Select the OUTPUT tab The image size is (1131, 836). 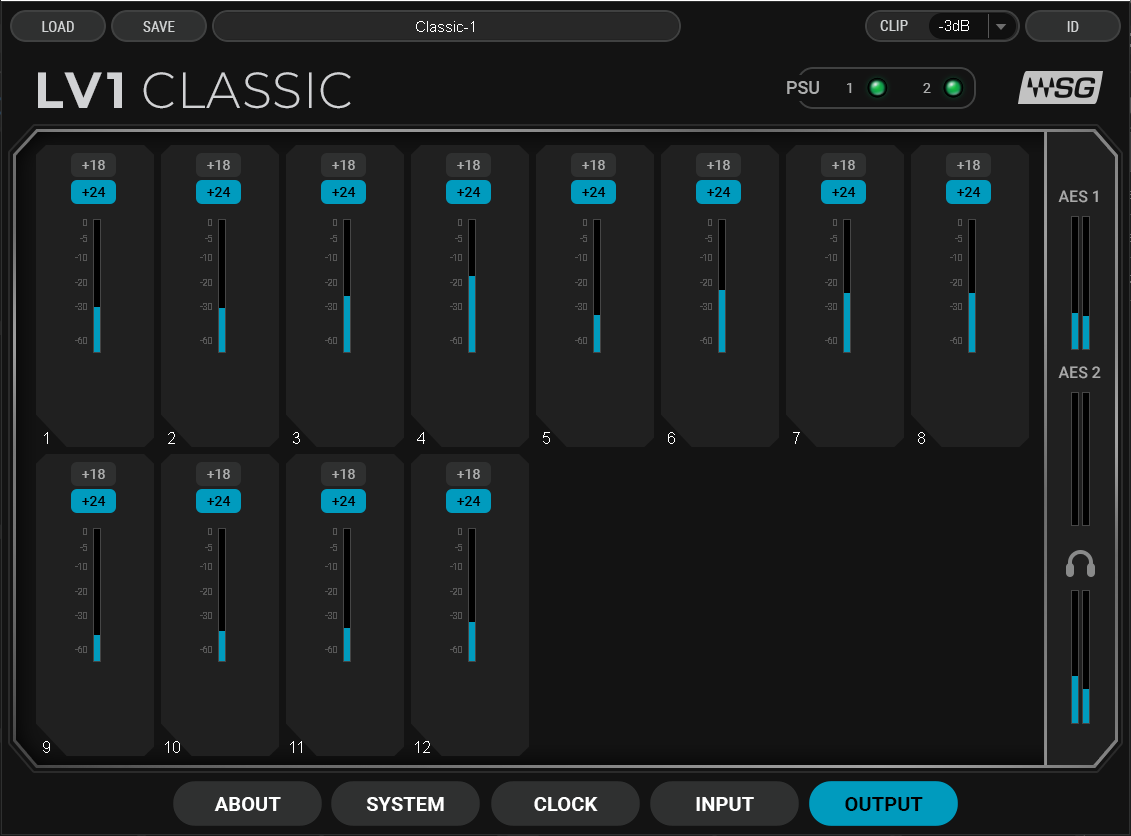pos(884,804)
